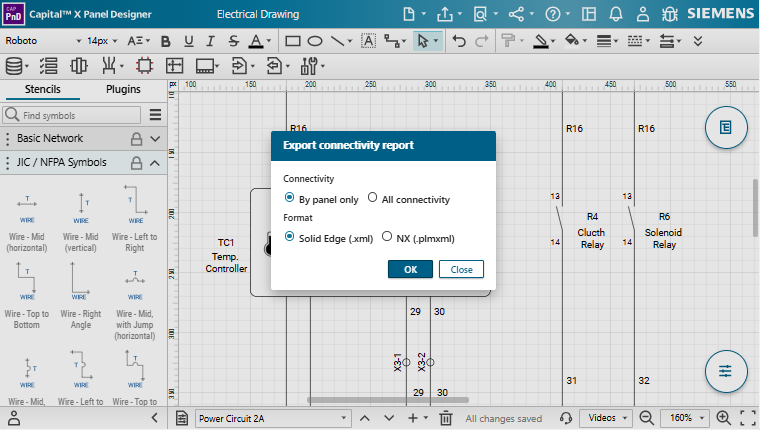Redo the last action

(481, 41)
